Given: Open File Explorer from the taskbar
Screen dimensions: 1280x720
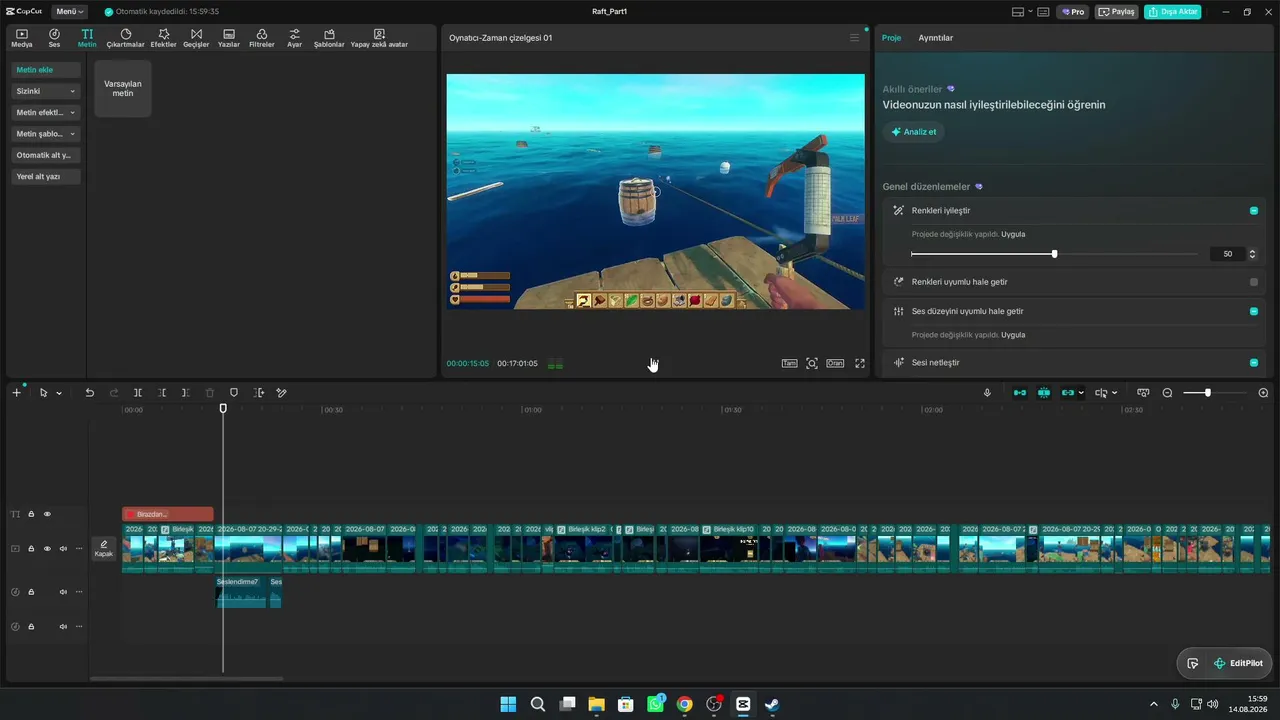Looking at the screenshot, I should 596,704.
